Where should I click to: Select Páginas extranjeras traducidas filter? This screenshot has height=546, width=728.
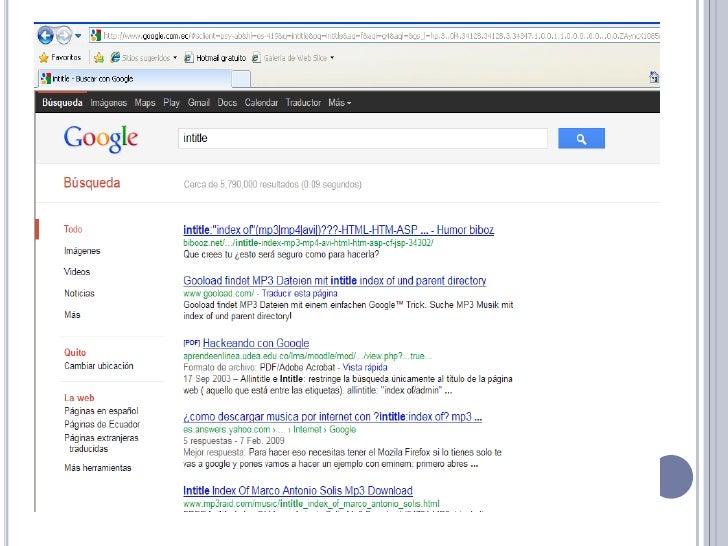click(x=101, y=443)
